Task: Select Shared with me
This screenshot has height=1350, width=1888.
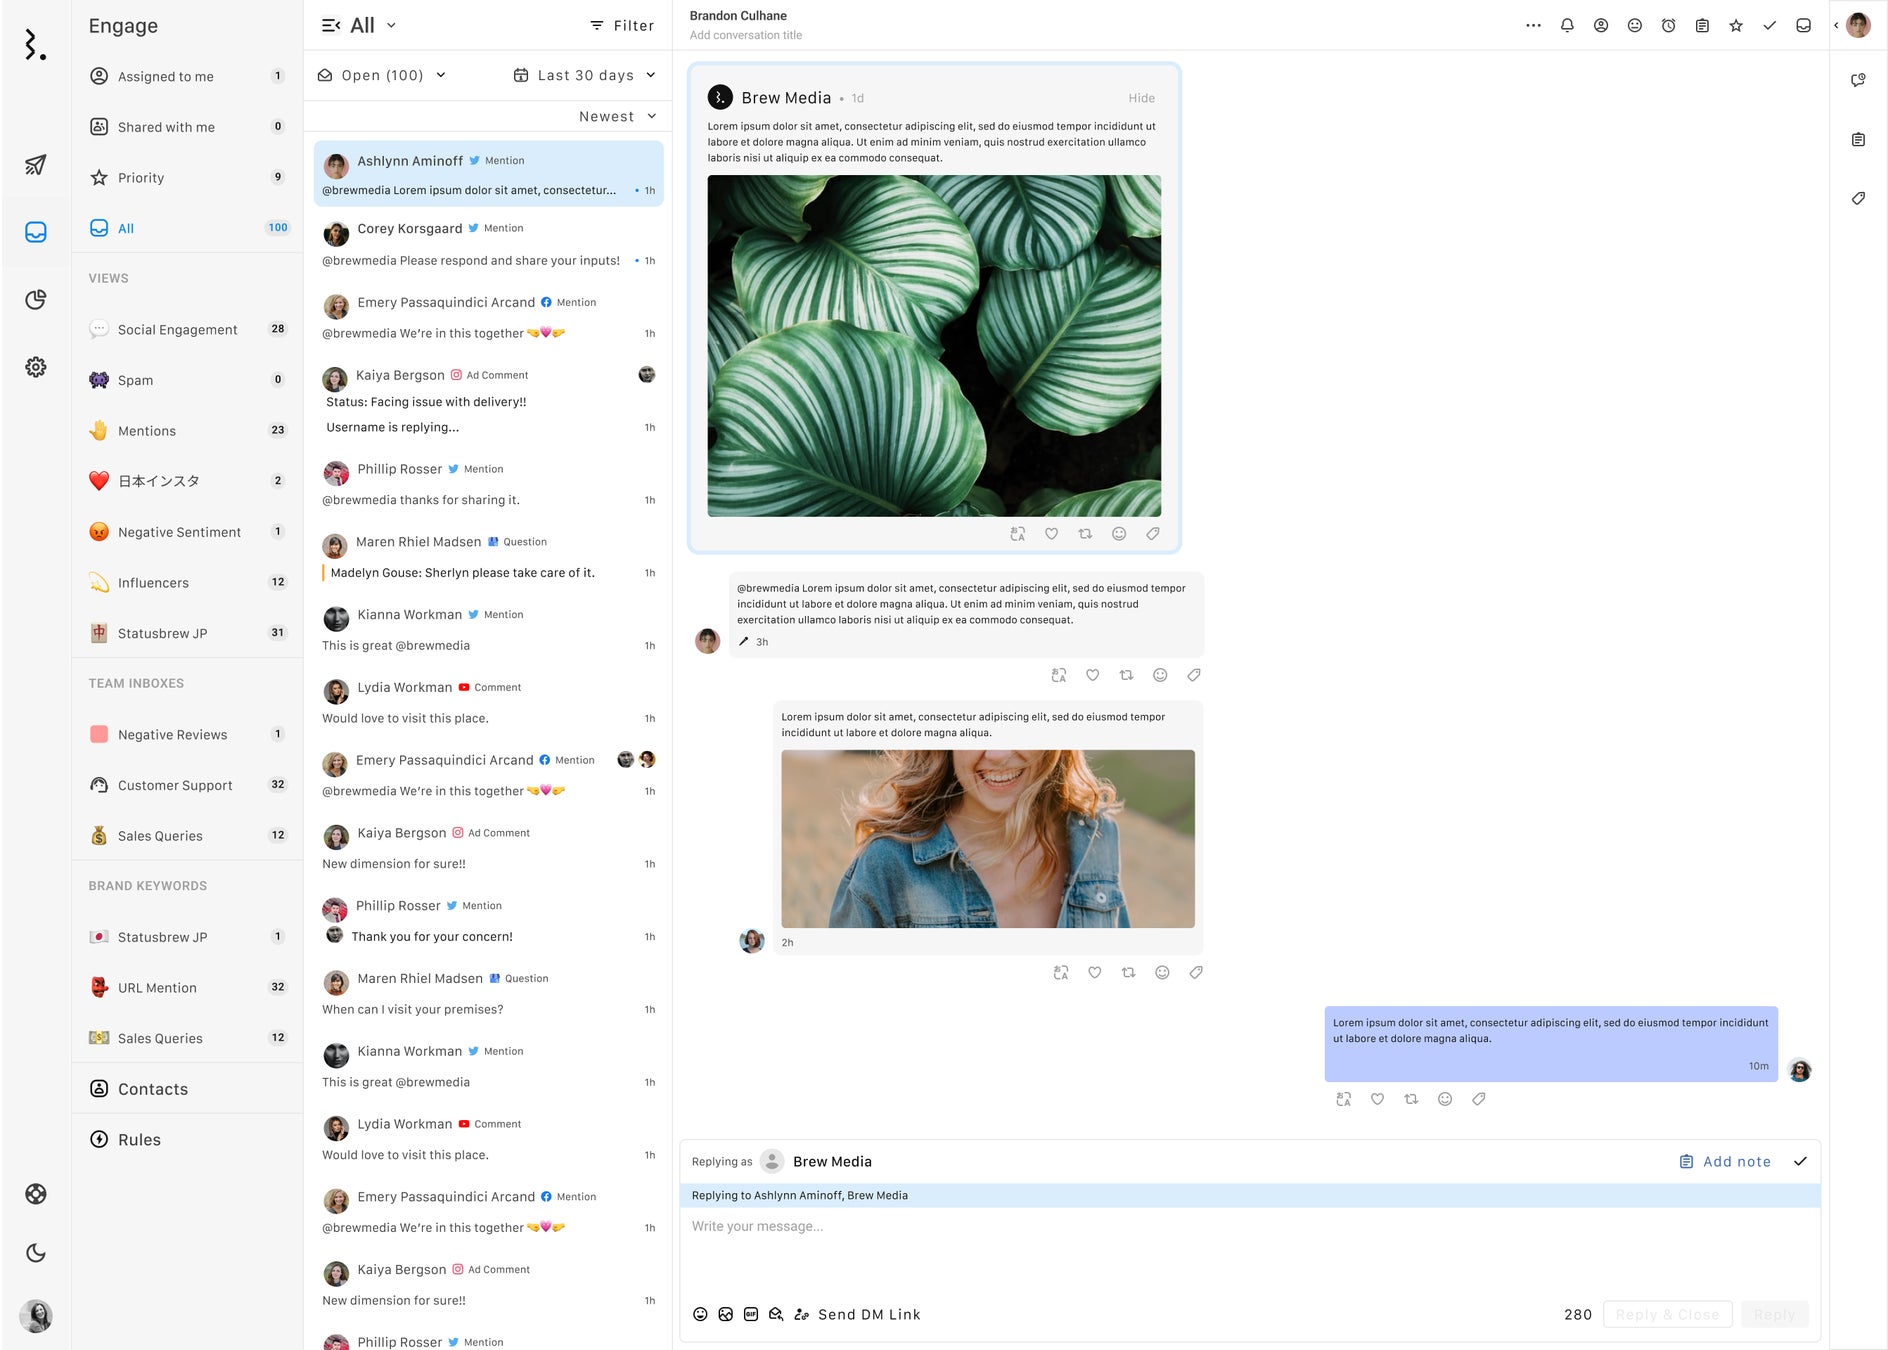Action: tap(187, 127)
